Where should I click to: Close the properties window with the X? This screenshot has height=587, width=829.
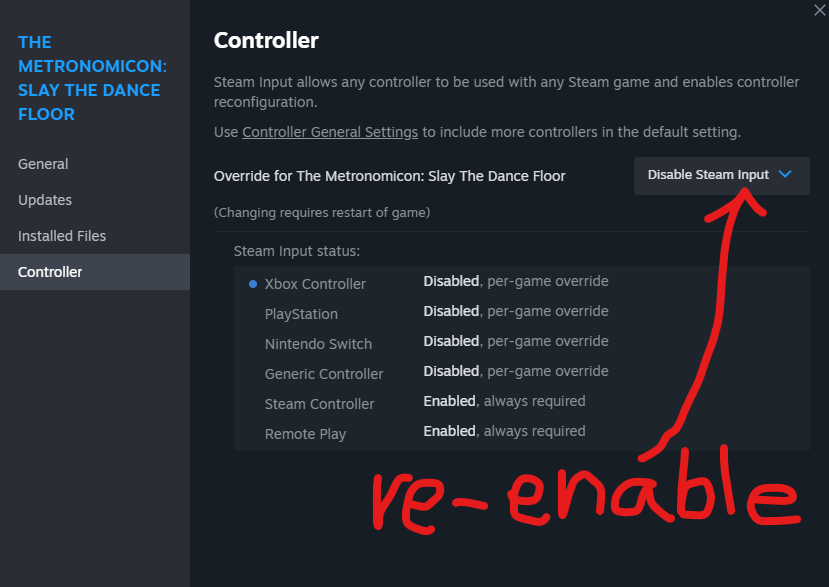[x=820, y=8]
